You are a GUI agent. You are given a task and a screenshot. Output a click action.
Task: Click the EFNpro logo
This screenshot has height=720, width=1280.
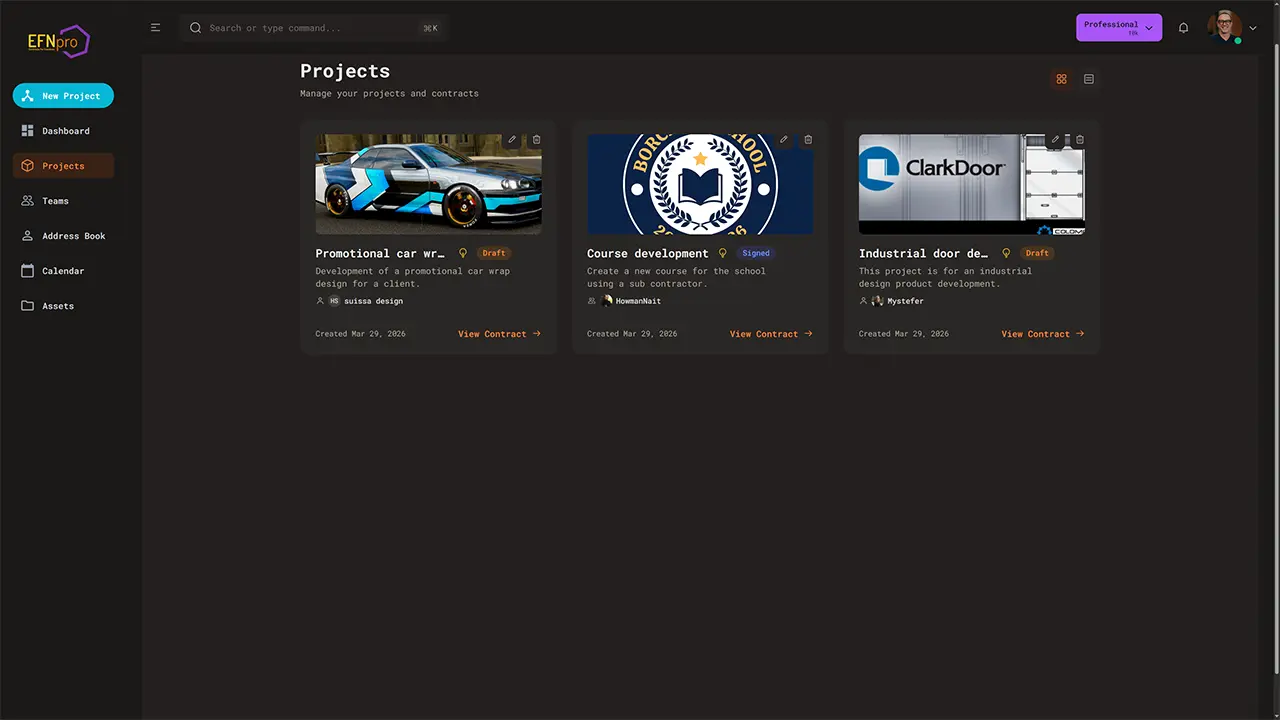pos(59,42)
